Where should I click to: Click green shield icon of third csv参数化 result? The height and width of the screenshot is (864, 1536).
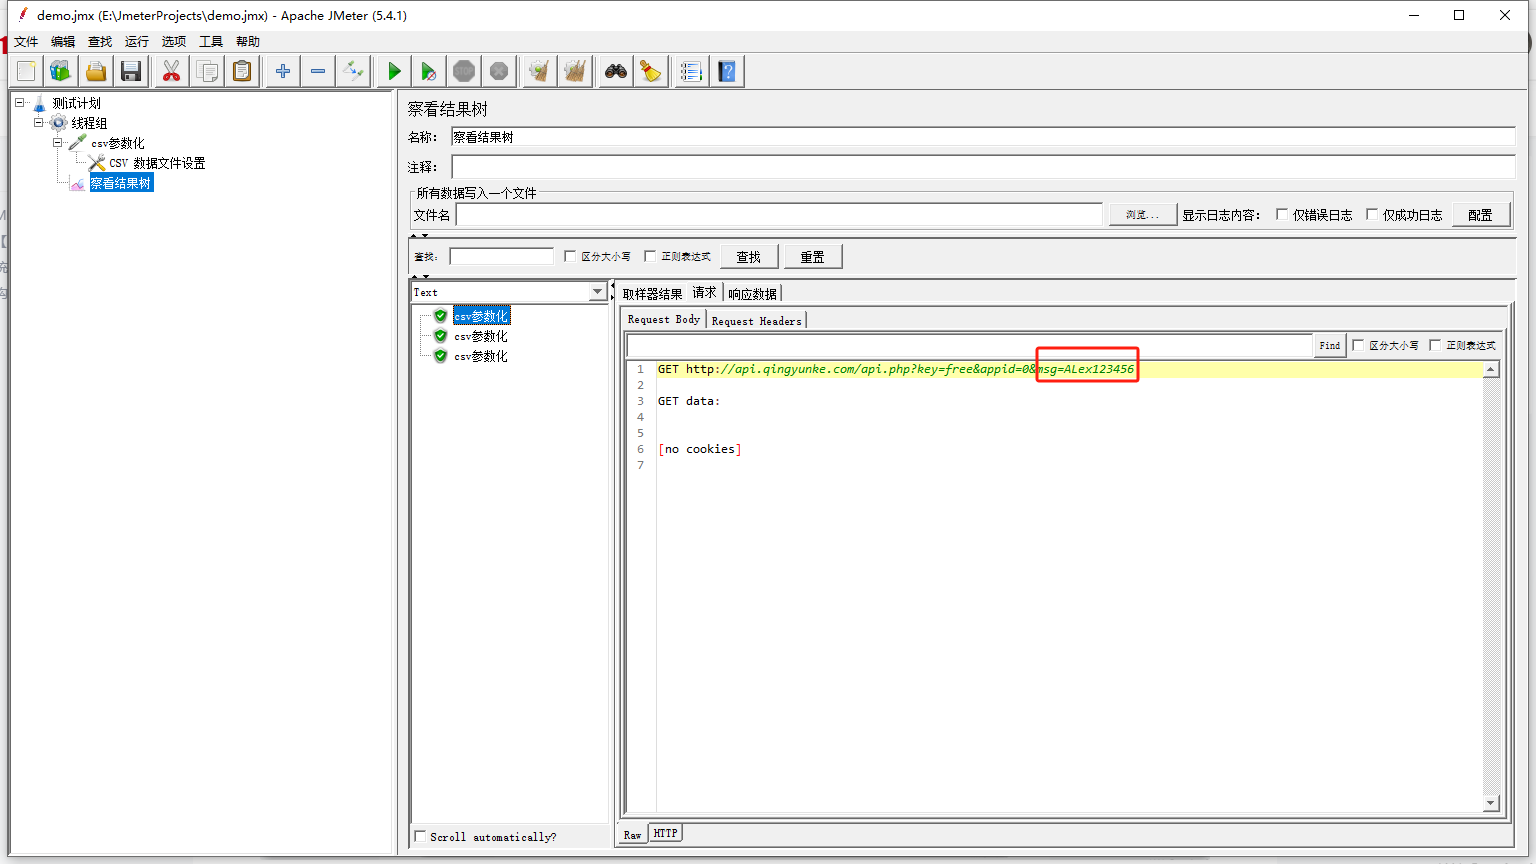click(x=440, y=356)
